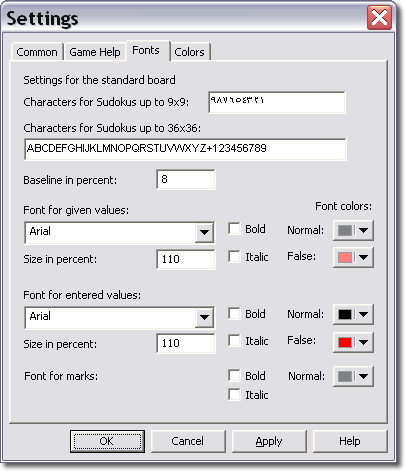Switch to the Colors tab
This screenshot has width=405, height=471.
(x=189, y=52)
